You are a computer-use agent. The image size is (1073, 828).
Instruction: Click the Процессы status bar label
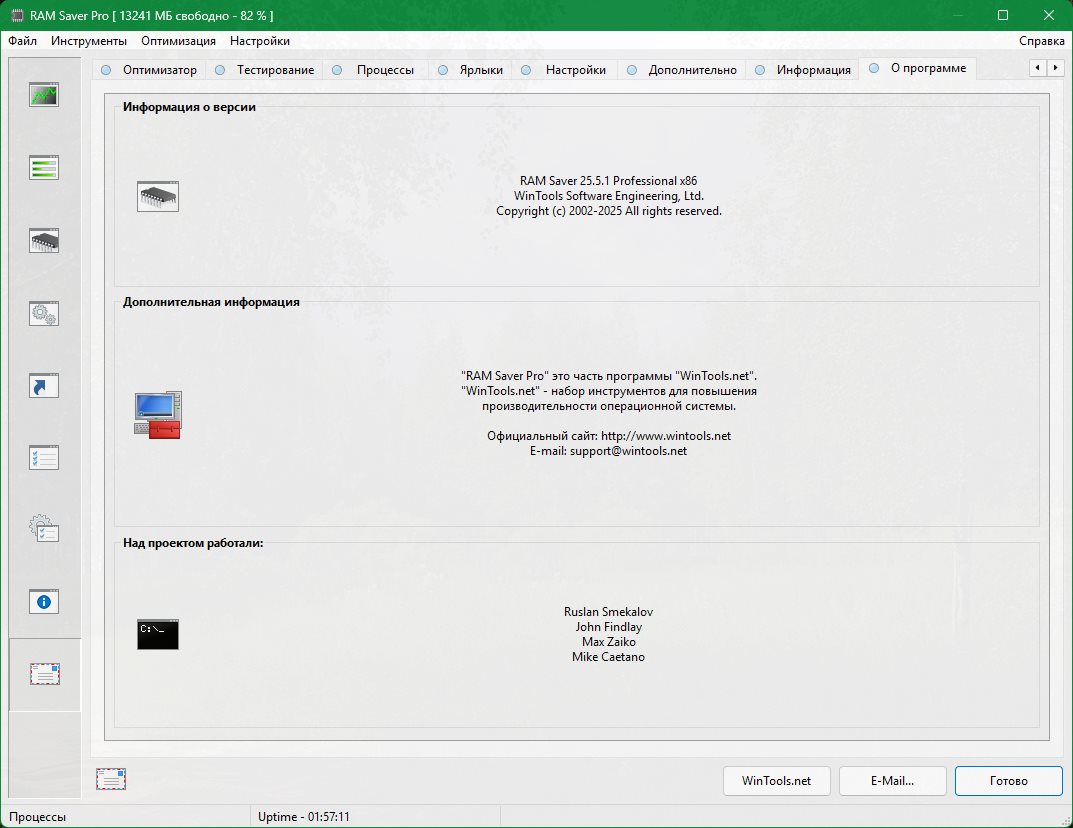pos(38,817)
